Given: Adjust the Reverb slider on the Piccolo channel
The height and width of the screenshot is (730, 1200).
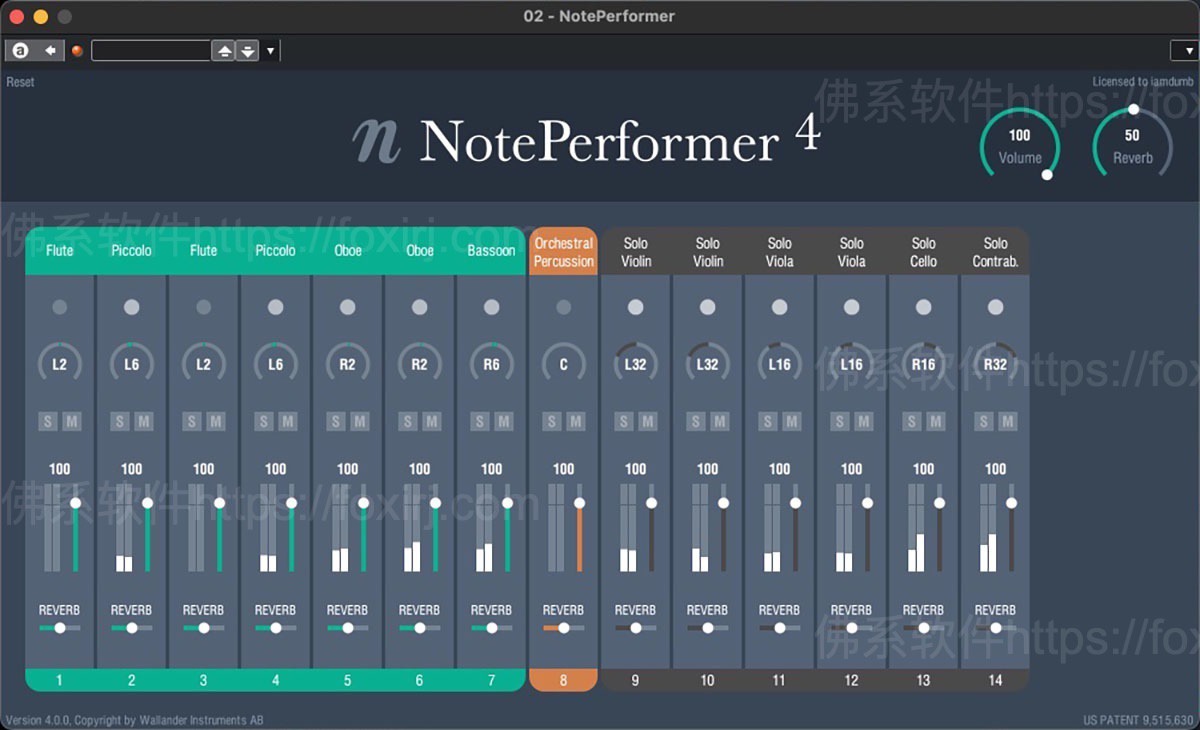Looking at the screenshot, I should (x=131, y=628).
